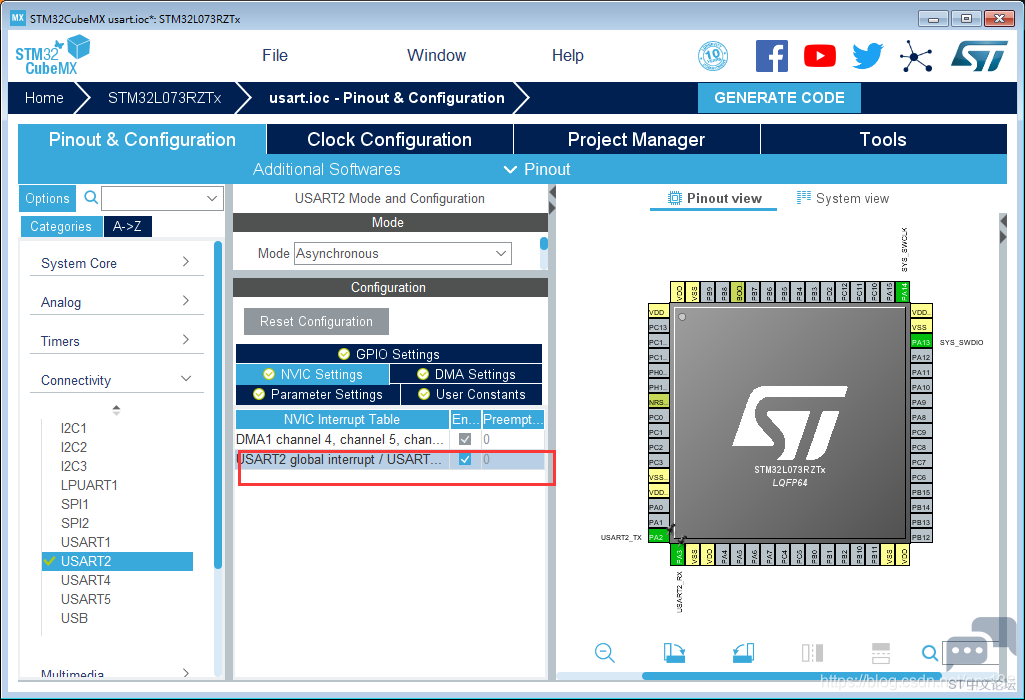
Task: Click the 10 years anniversary badge
Action: click(x=713, y=56)
